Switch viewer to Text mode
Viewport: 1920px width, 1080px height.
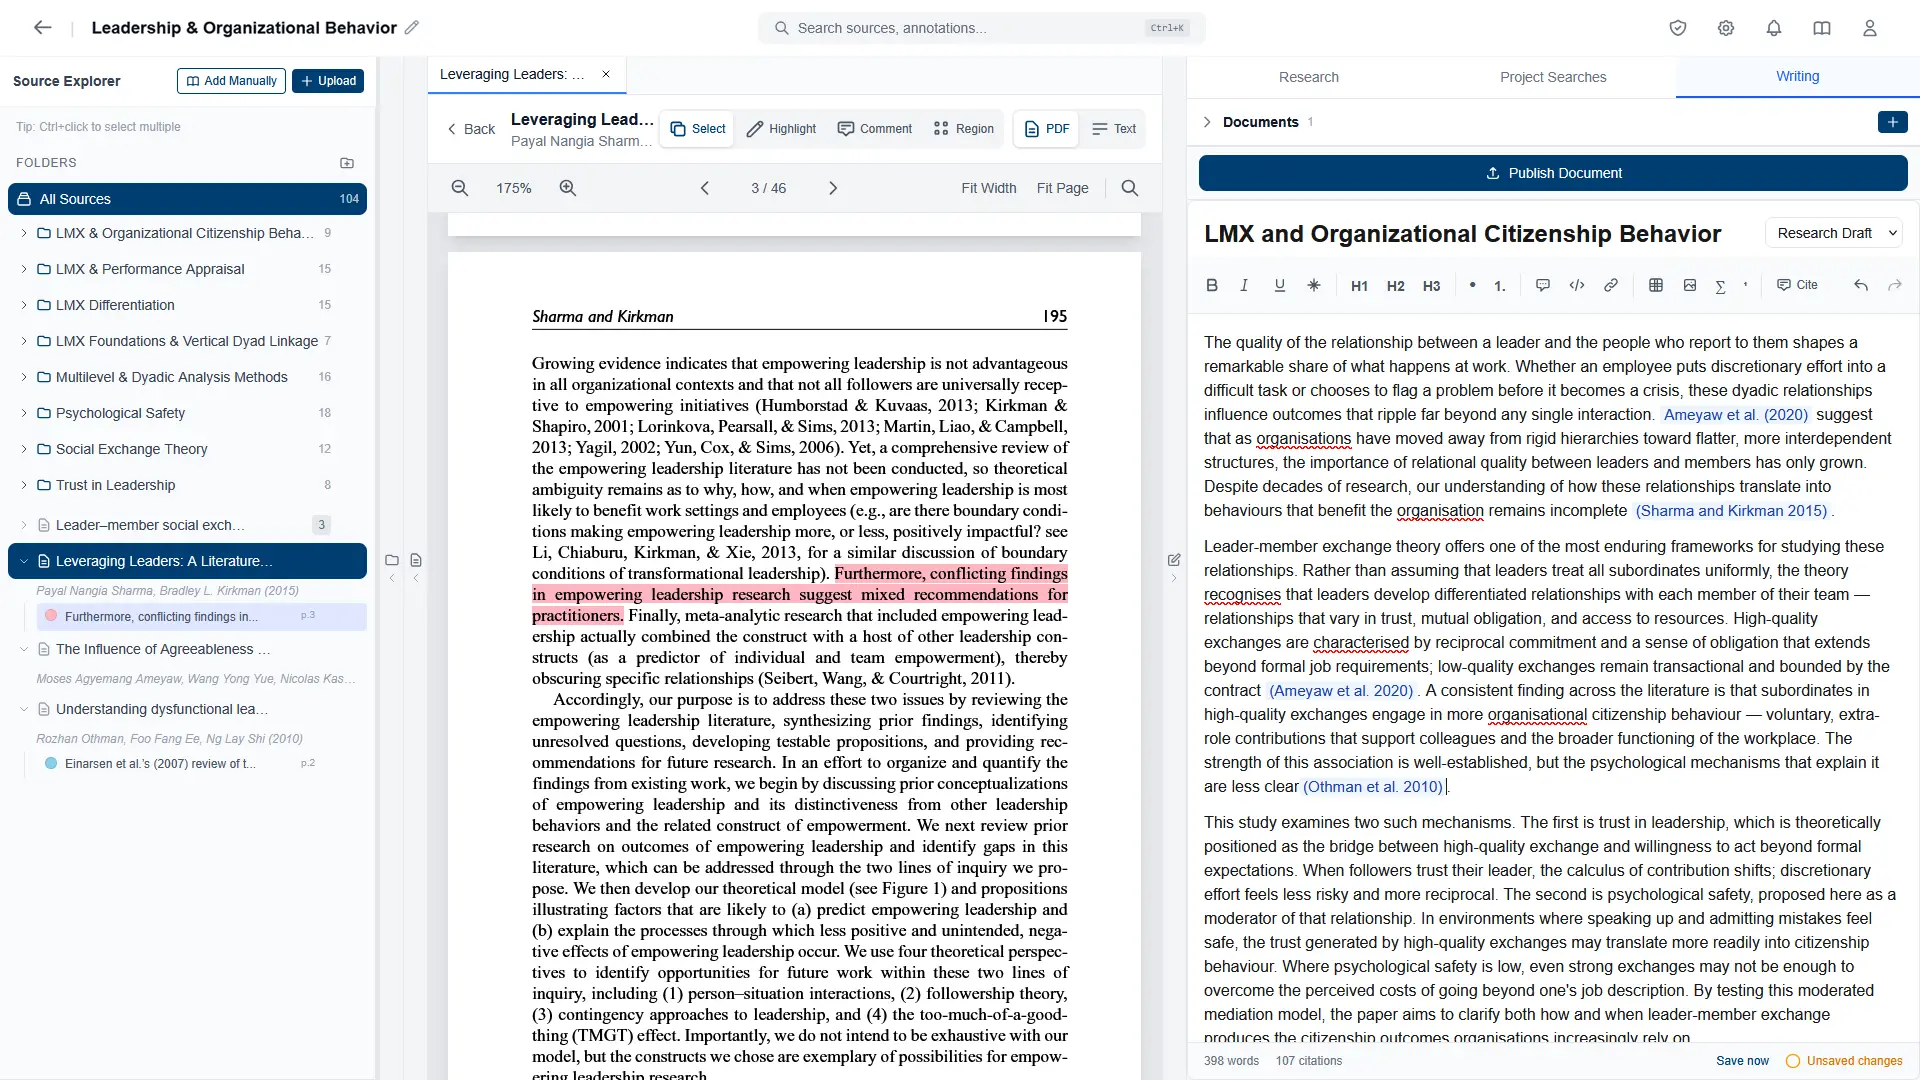click(1114, 129)
